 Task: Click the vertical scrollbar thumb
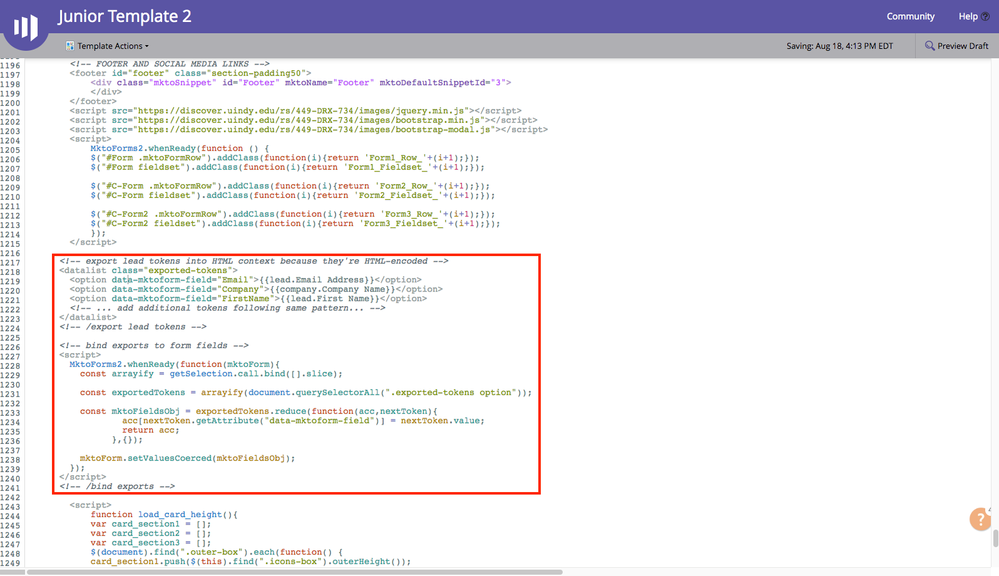coord(995,538)
